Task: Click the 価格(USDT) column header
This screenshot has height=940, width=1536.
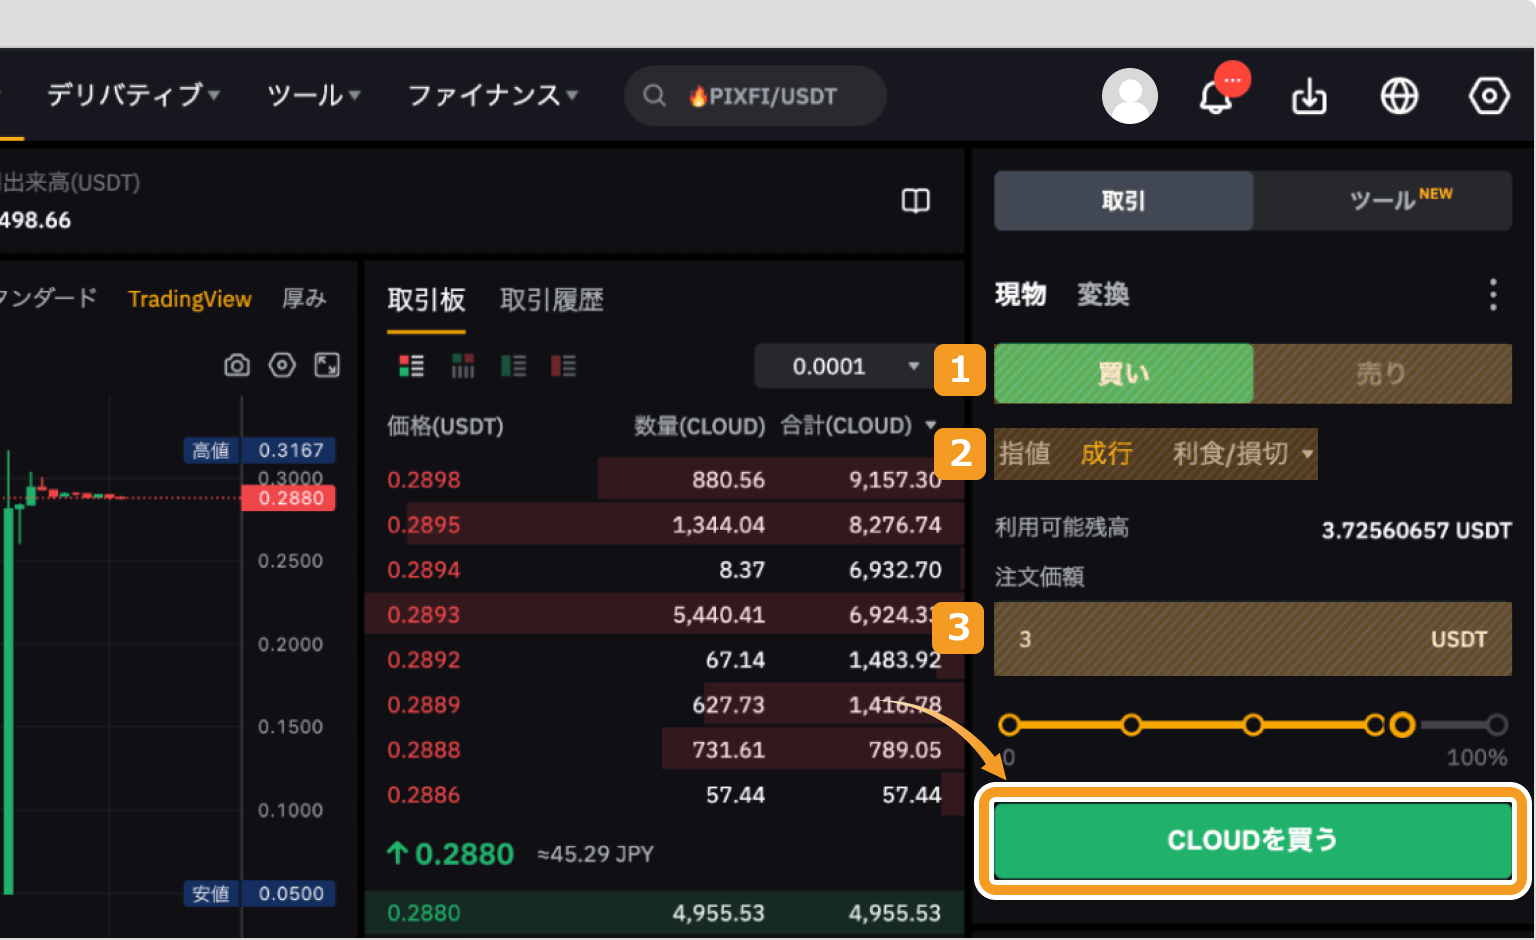Action: pyautogui.click(x=445, y=426)
